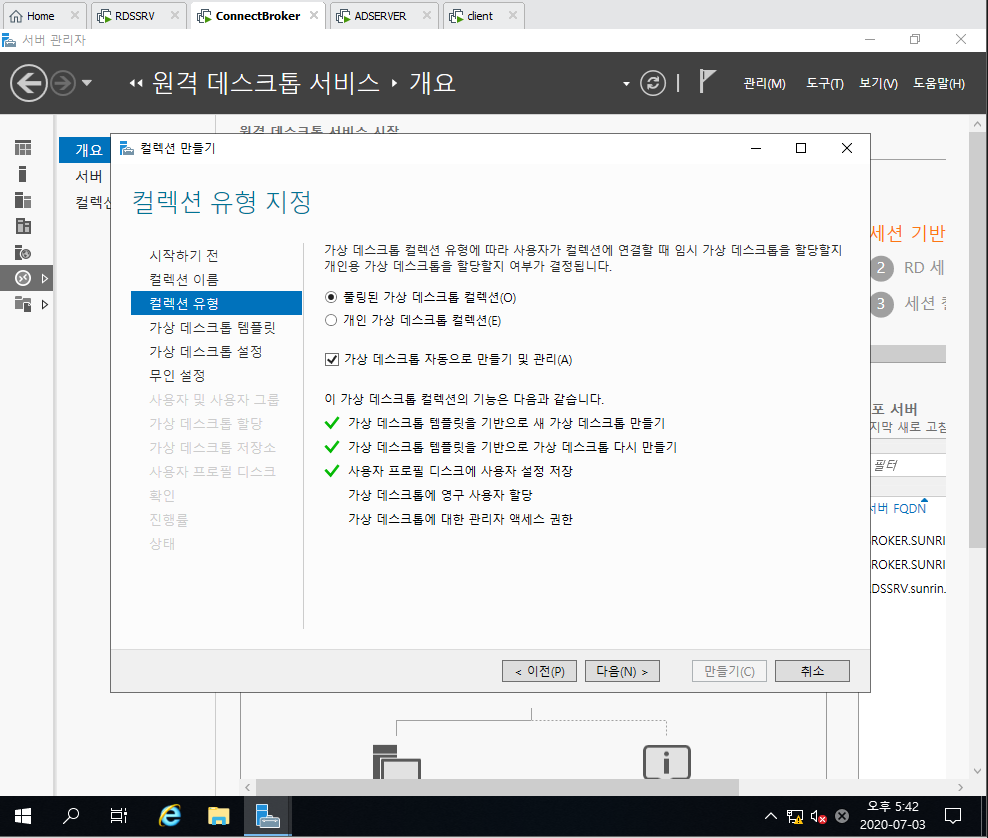
Task: Open the Action Center notification icon
Action: tap(953, 817)
